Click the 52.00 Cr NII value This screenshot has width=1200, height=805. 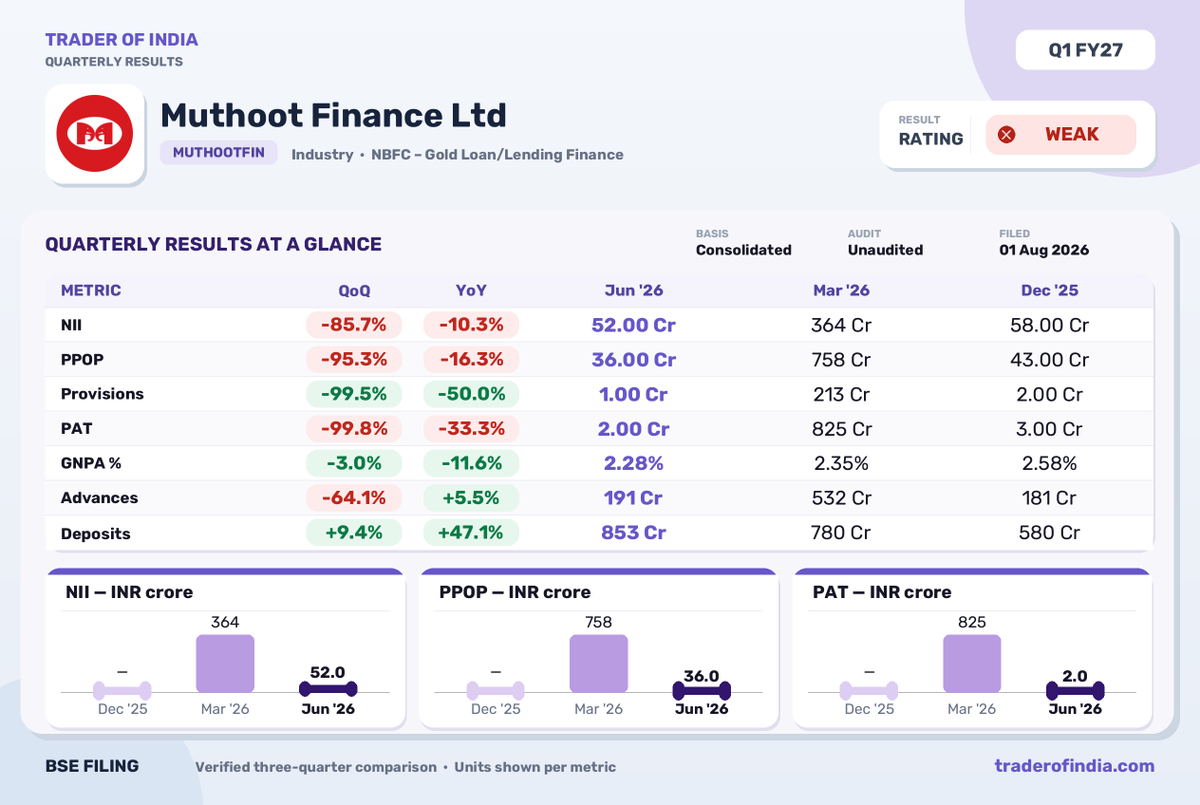pos(634,325)
